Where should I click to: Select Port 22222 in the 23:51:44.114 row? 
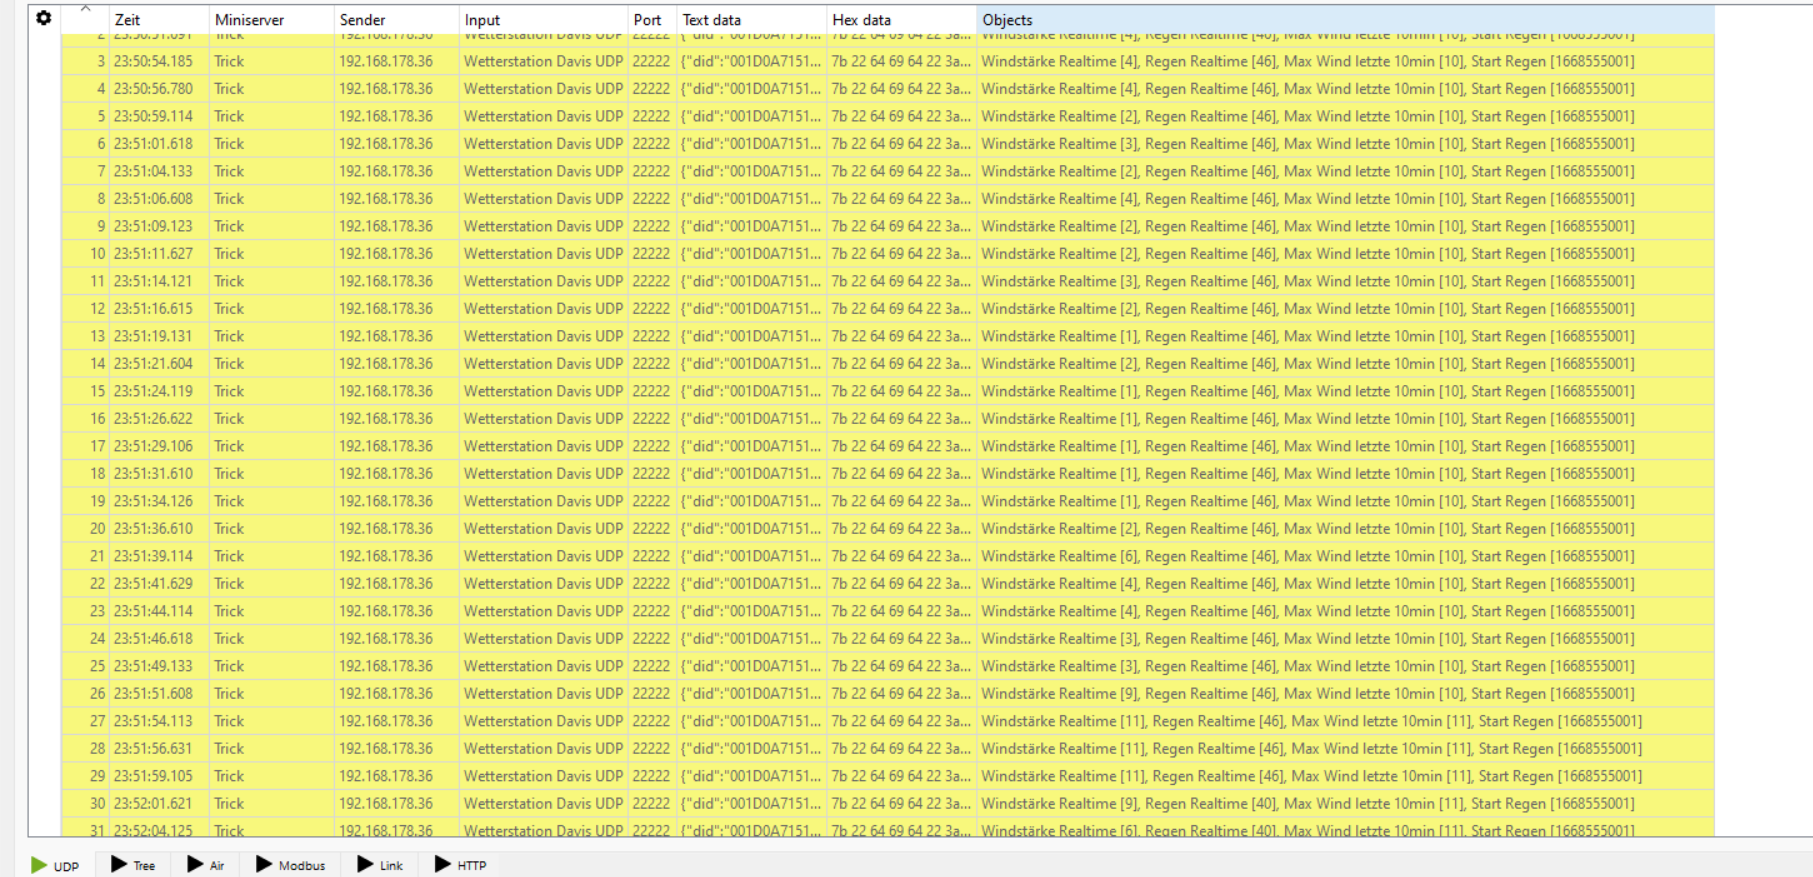[651, 611]
